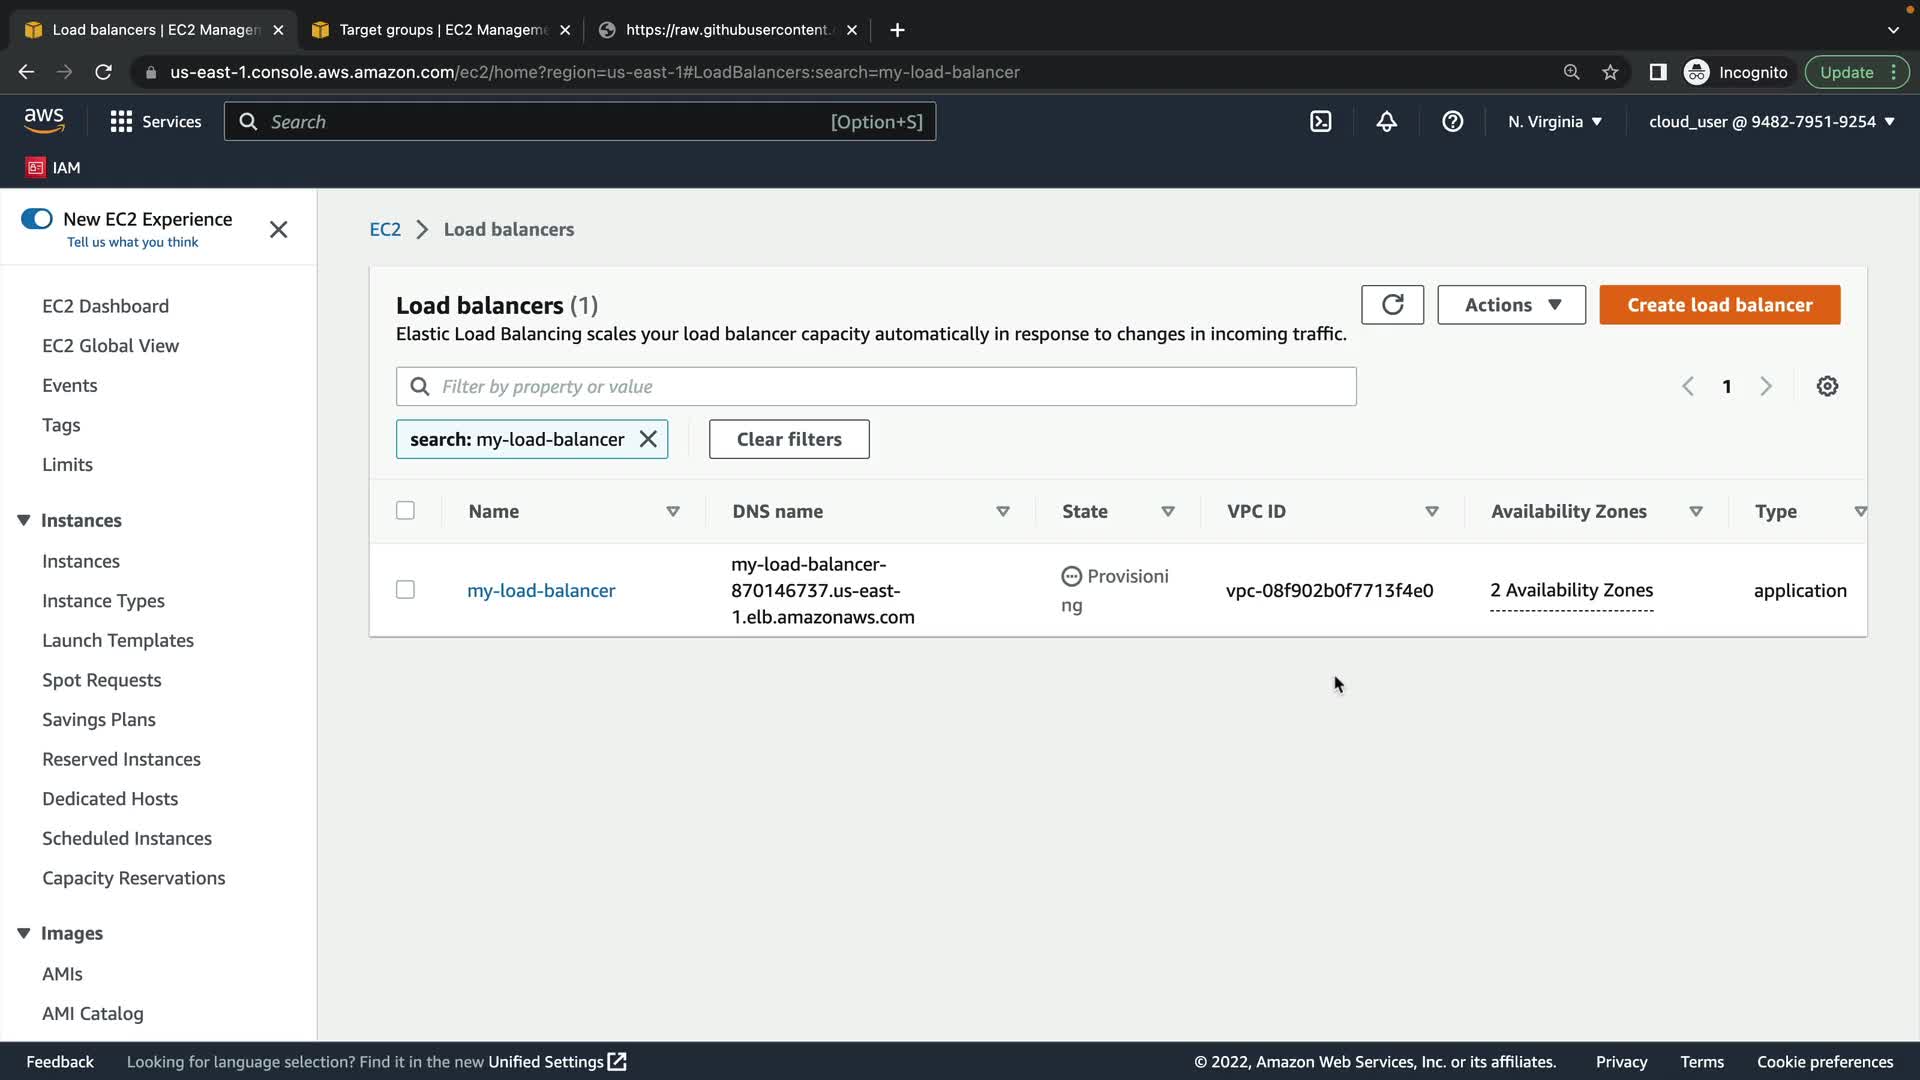Open AWS CloudShell terminal icon
The width and height of the screenshot is (1920, 1080).
coord(1320,121)
